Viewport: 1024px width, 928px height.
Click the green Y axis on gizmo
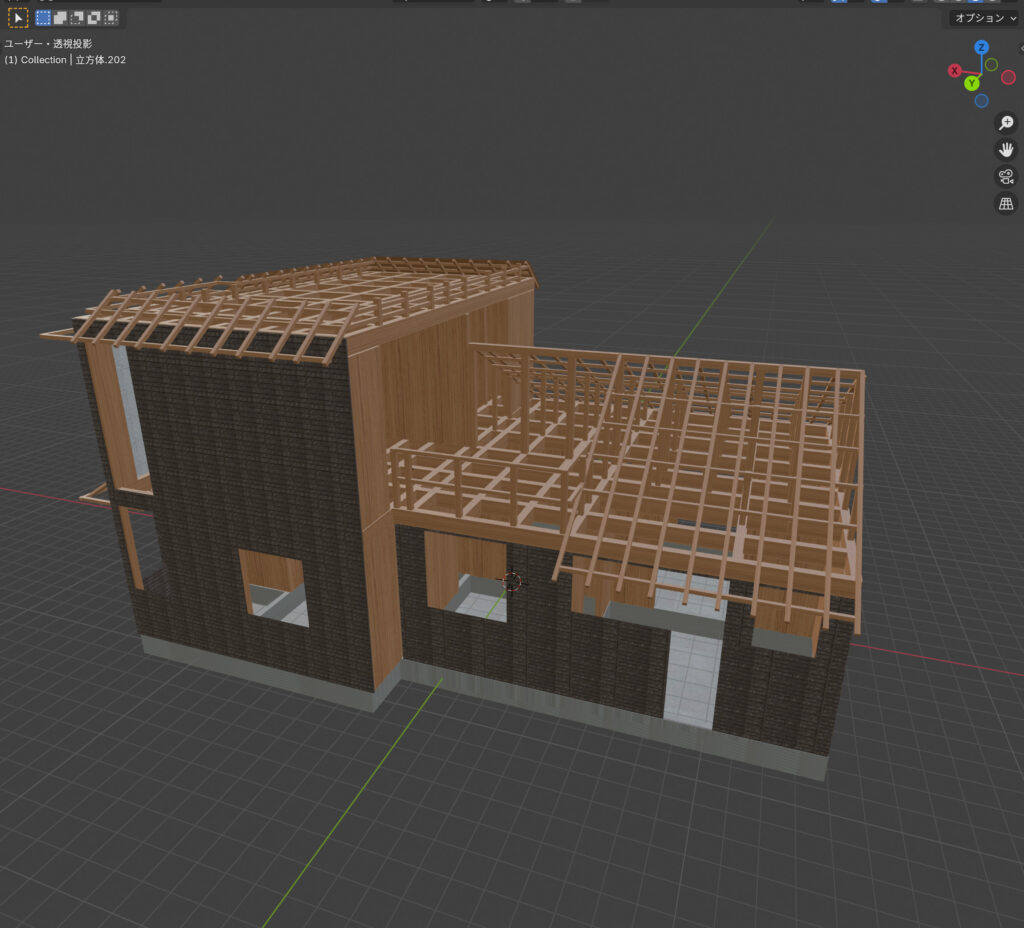(x=971, y=84)
